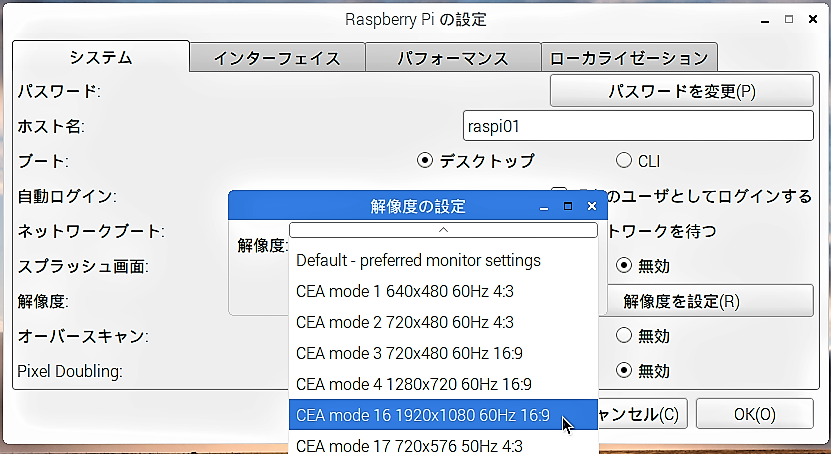Choose CEA mode 3 720x480 60Hz 16:9

pos(444,353)
